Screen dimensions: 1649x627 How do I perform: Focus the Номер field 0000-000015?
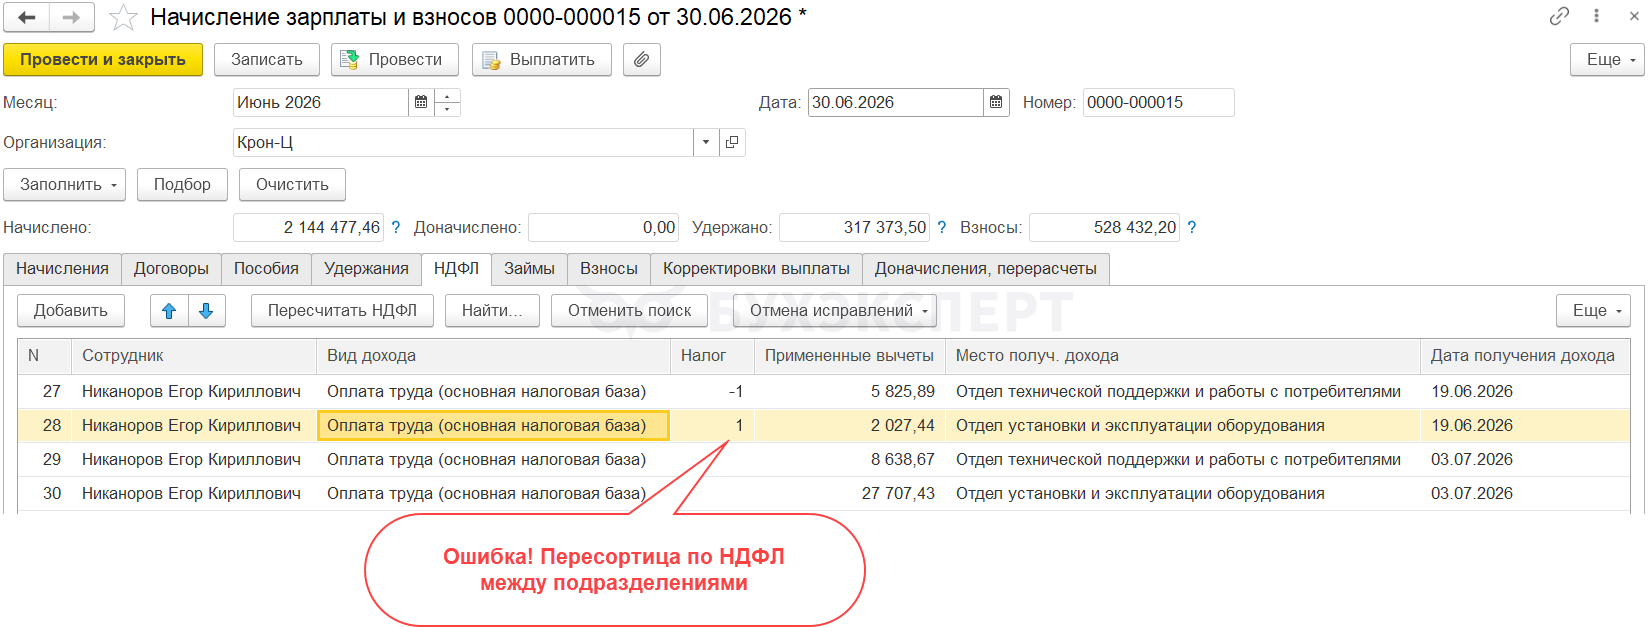tap(1158, 103)
